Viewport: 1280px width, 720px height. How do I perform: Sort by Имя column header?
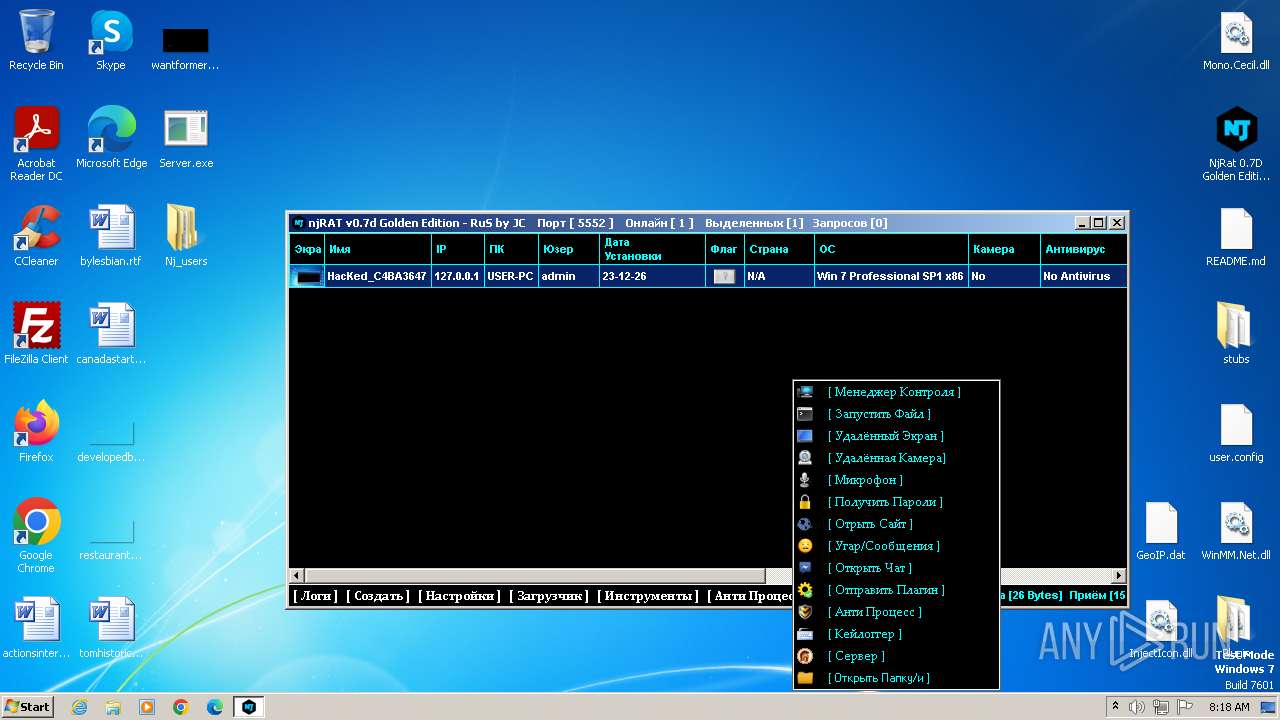pos(378,249)
